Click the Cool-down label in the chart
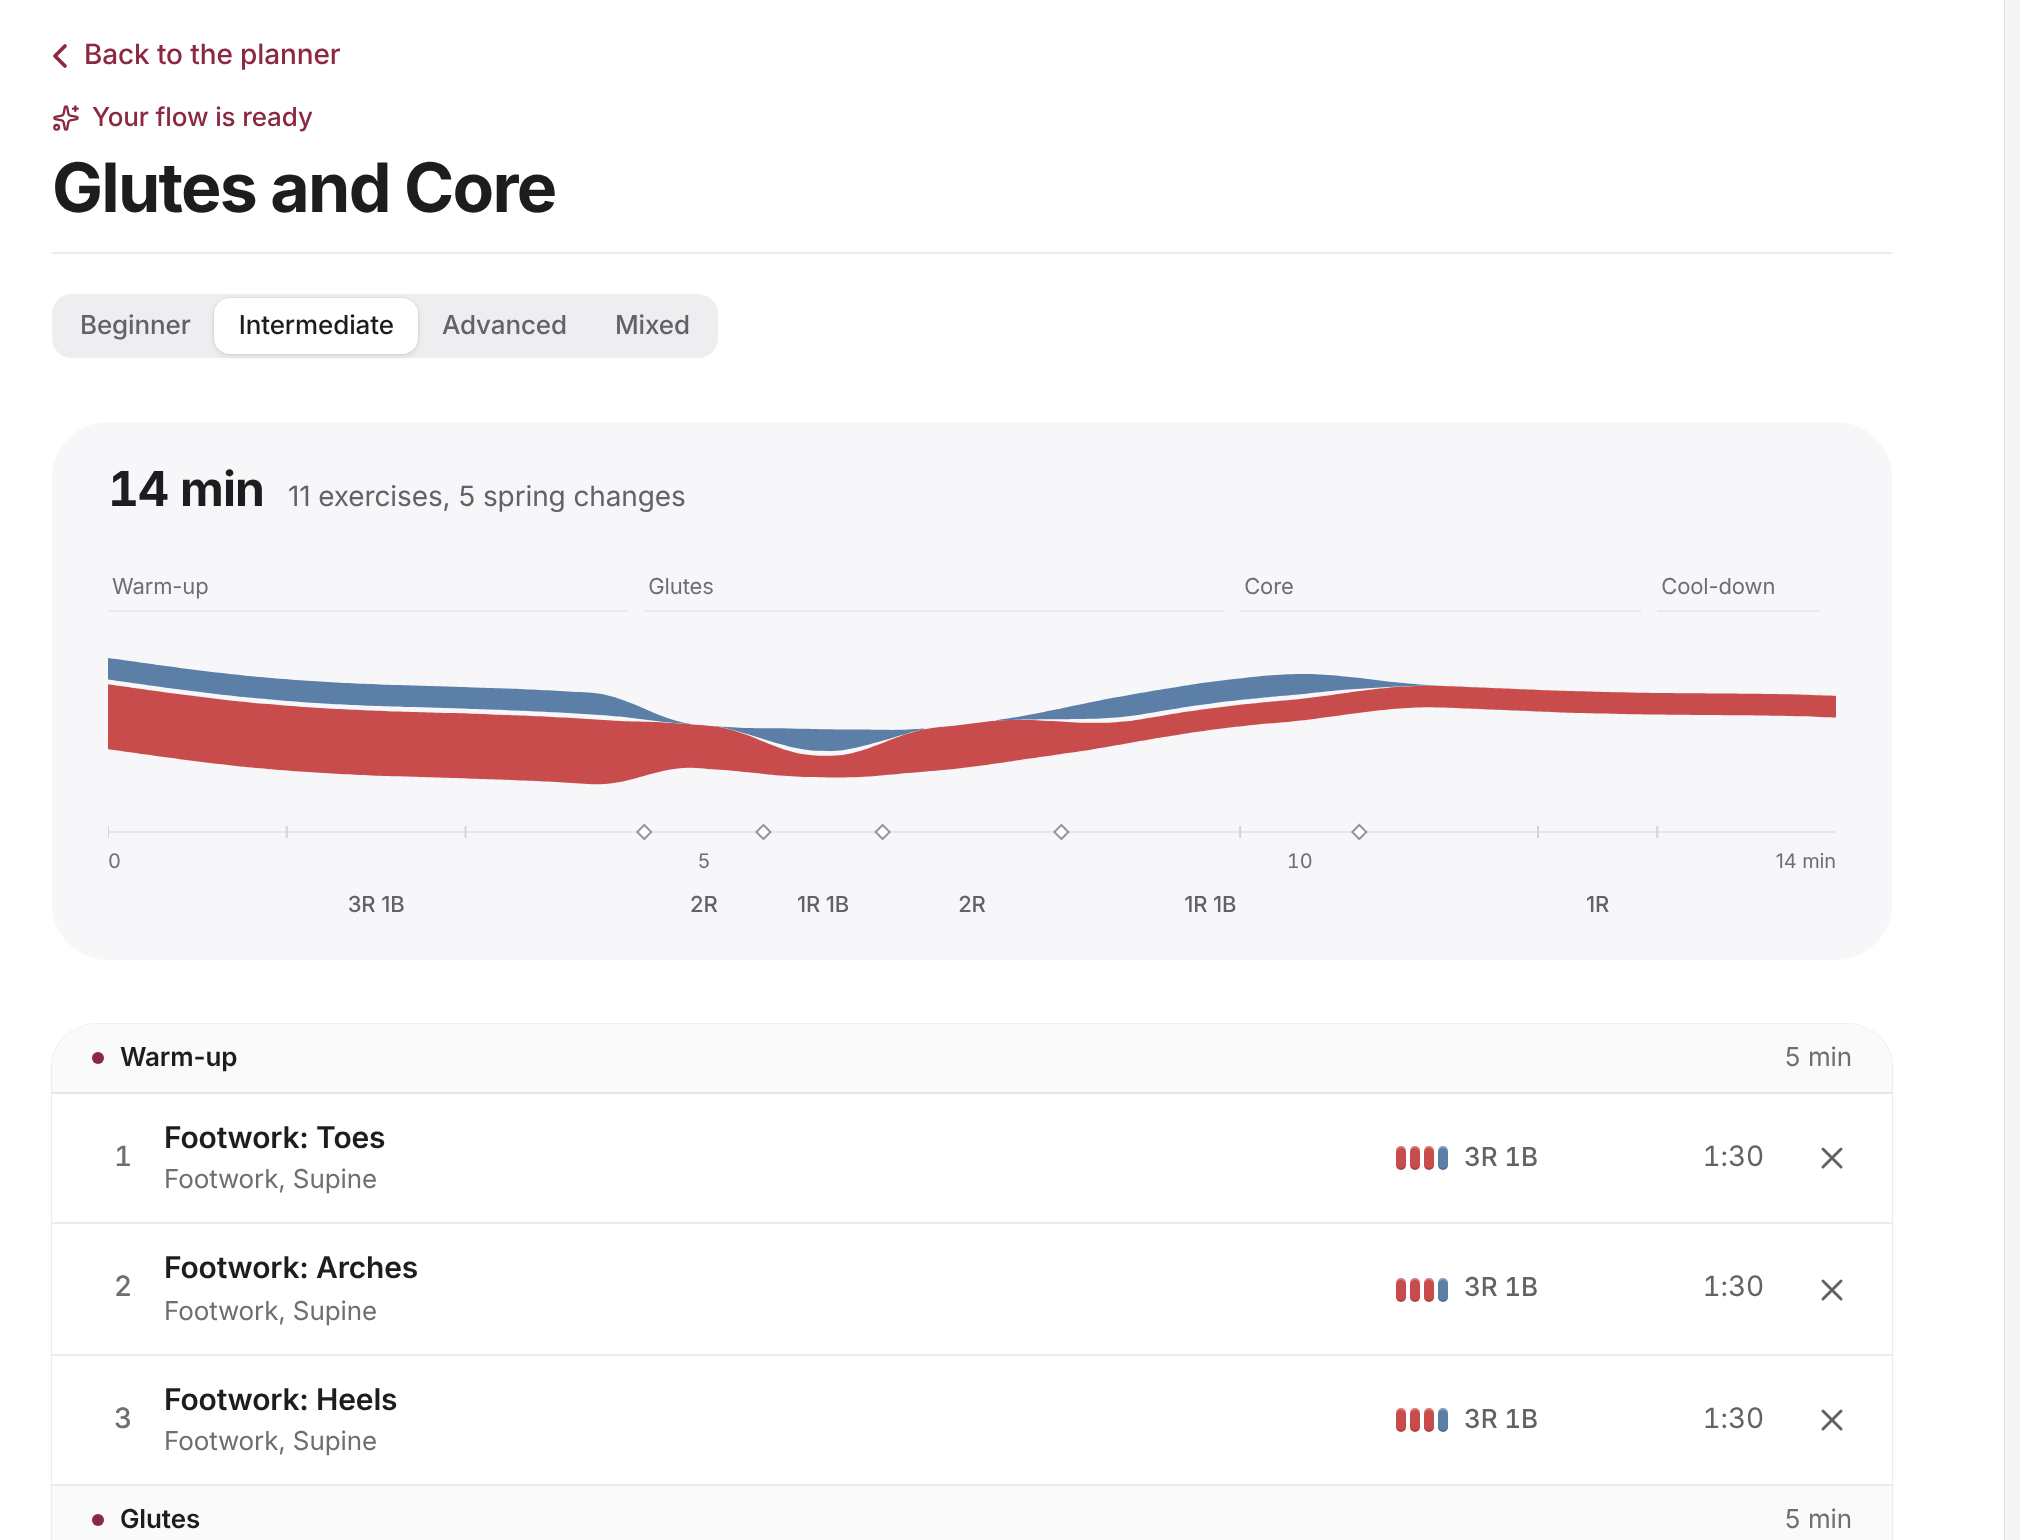Image resolution: width=2020 pixels, height=1540 pixels. tap(1718, 586)
